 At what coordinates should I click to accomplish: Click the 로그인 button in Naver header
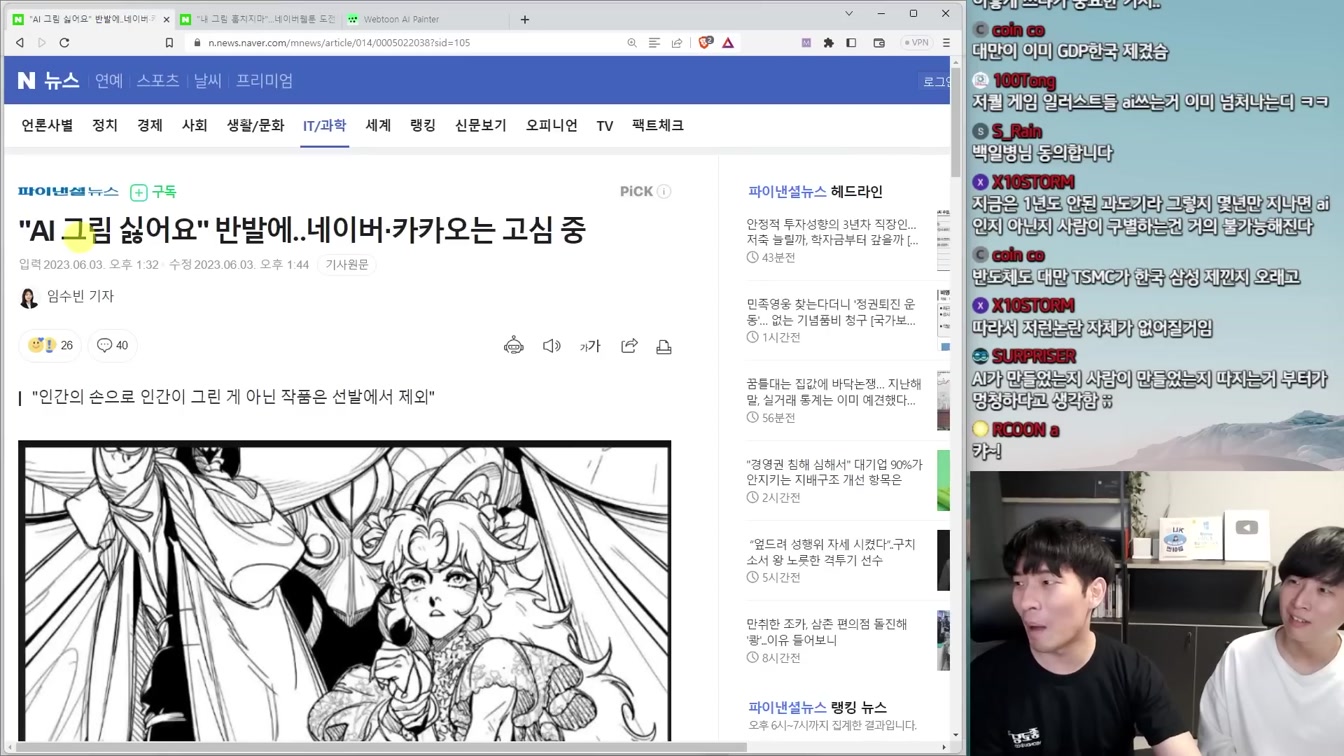click(x=936, y=82)
